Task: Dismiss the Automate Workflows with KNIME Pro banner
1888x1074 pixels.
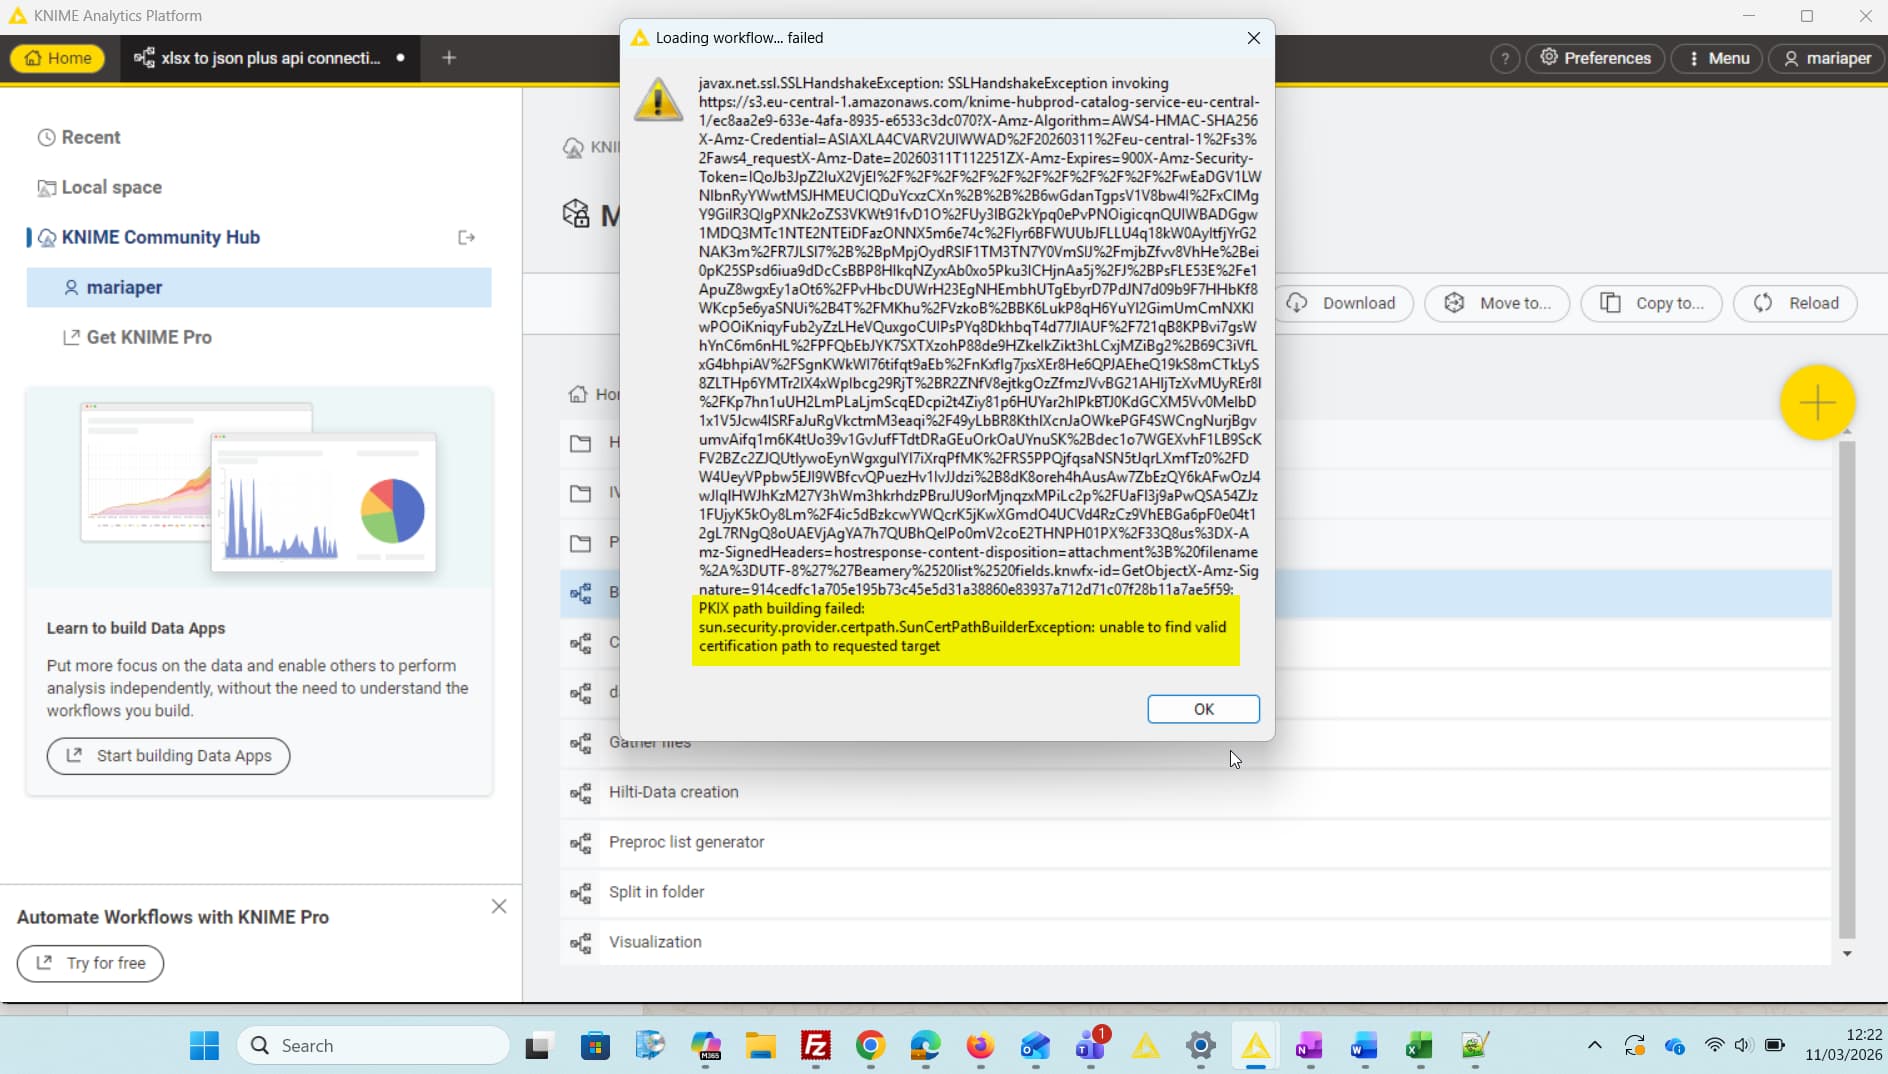Action: tap(499, 906)
